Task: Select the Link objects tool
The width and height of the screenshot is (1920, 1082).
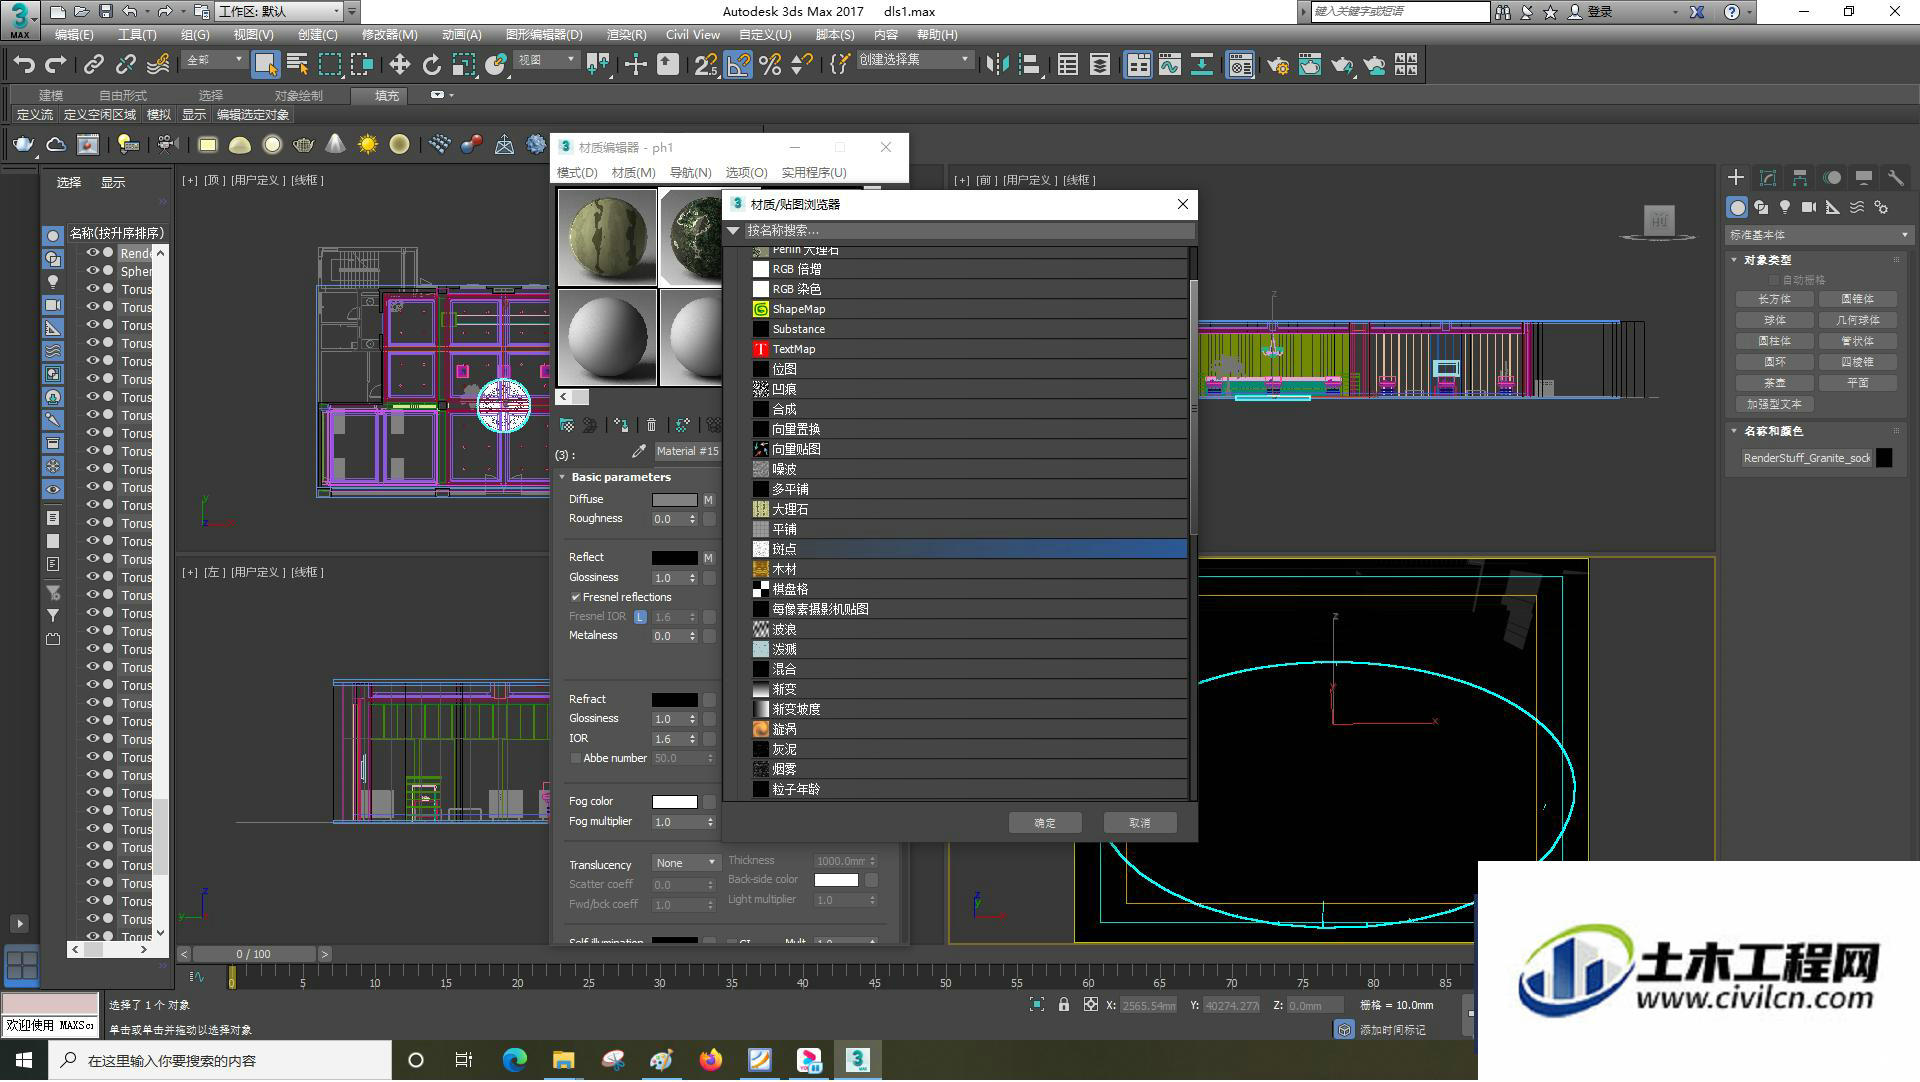Action: coord(94,65)
